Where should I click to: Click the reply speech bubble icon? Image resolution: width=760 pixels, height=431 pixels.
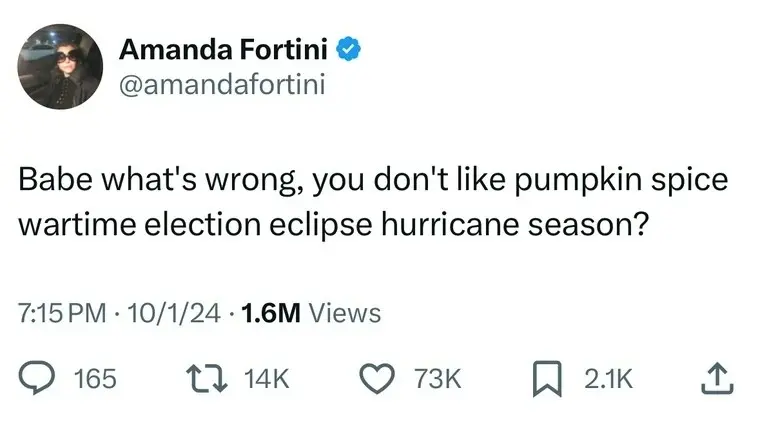(x=39, y=378)
